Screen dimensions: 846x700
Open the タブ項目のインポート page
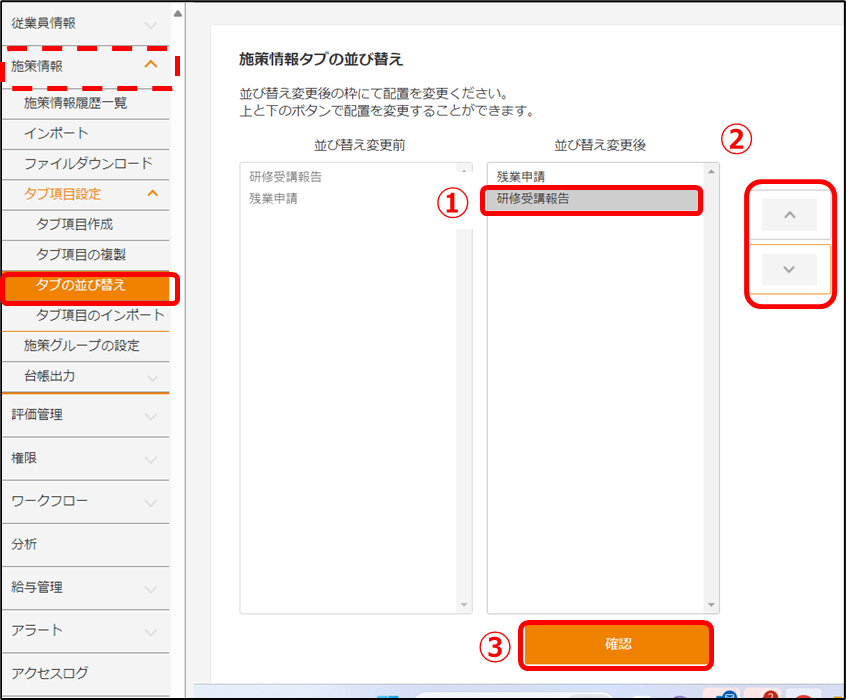coord(100,315)
